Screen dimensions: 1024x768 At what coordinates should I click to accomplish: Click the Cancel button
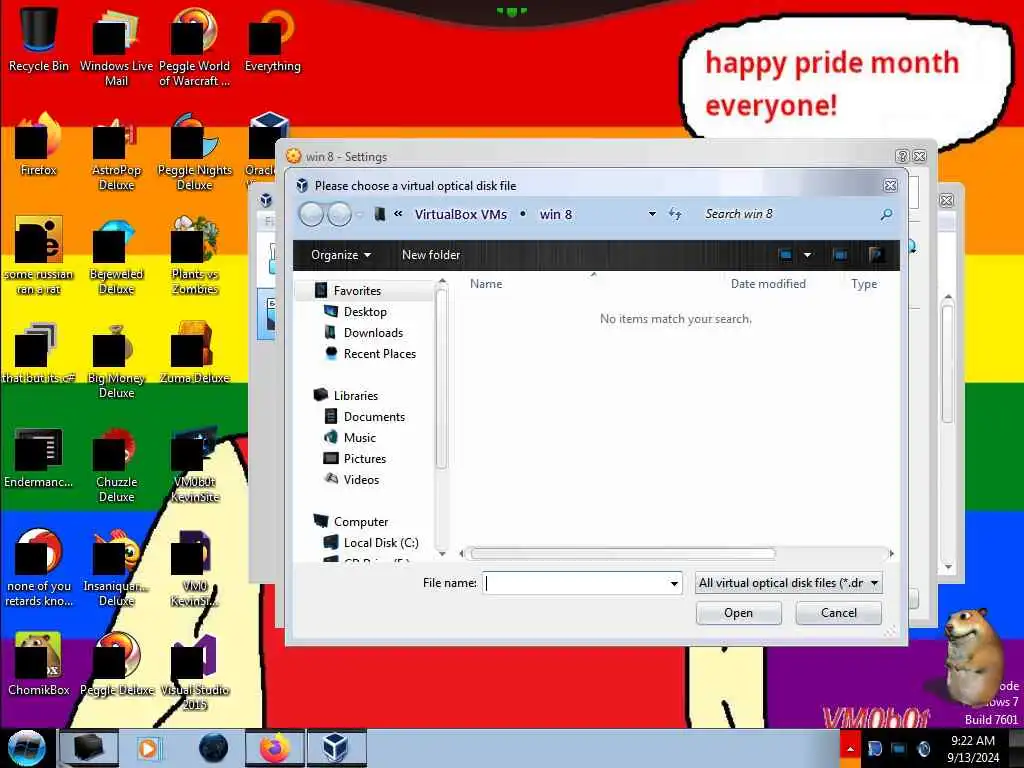(x=839, y=613)
